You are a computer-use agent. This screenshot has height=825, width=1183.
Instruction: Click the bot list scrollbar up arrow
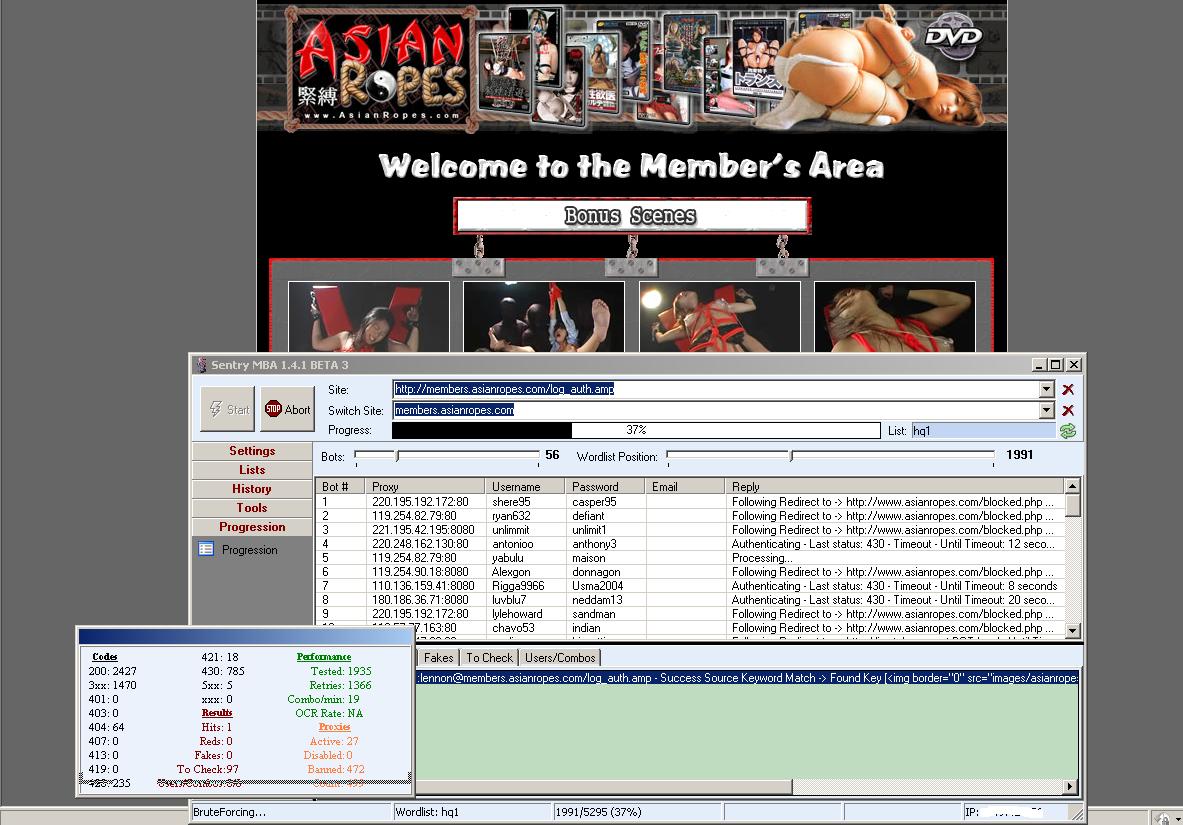point(1072,486)
